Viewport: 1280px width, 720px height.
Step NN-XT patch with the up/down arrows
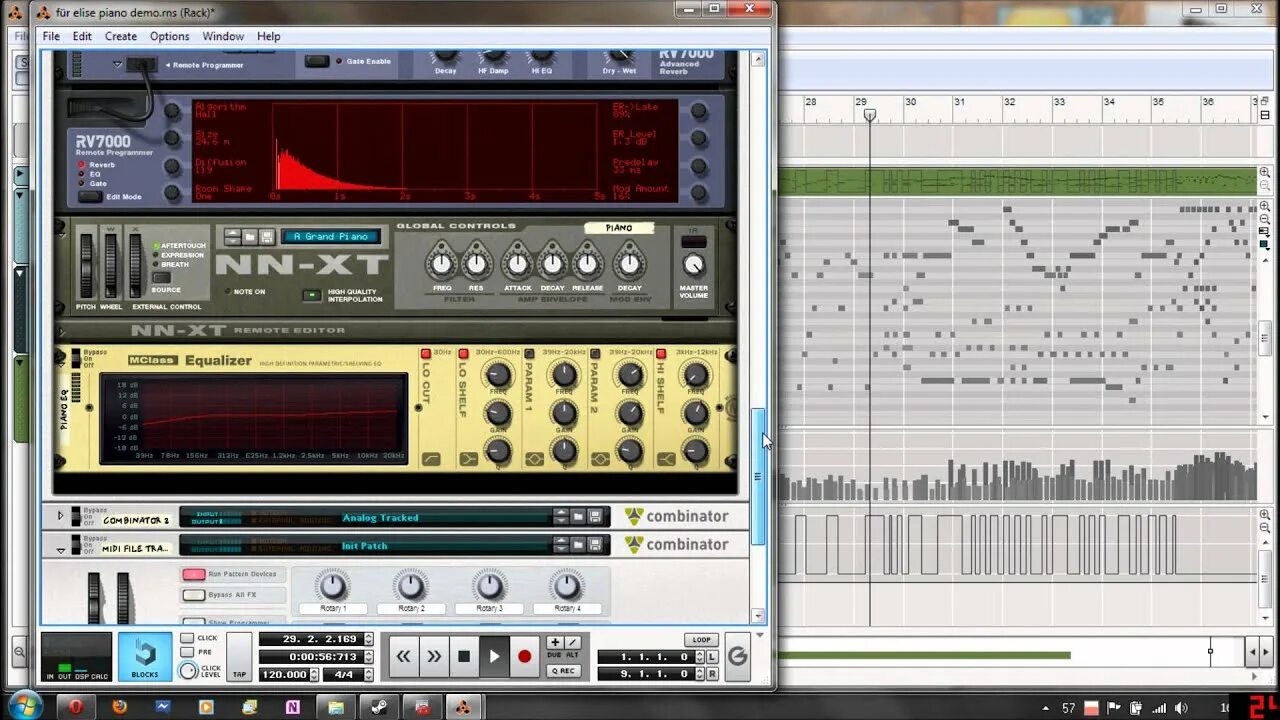(x=232, y=237)
